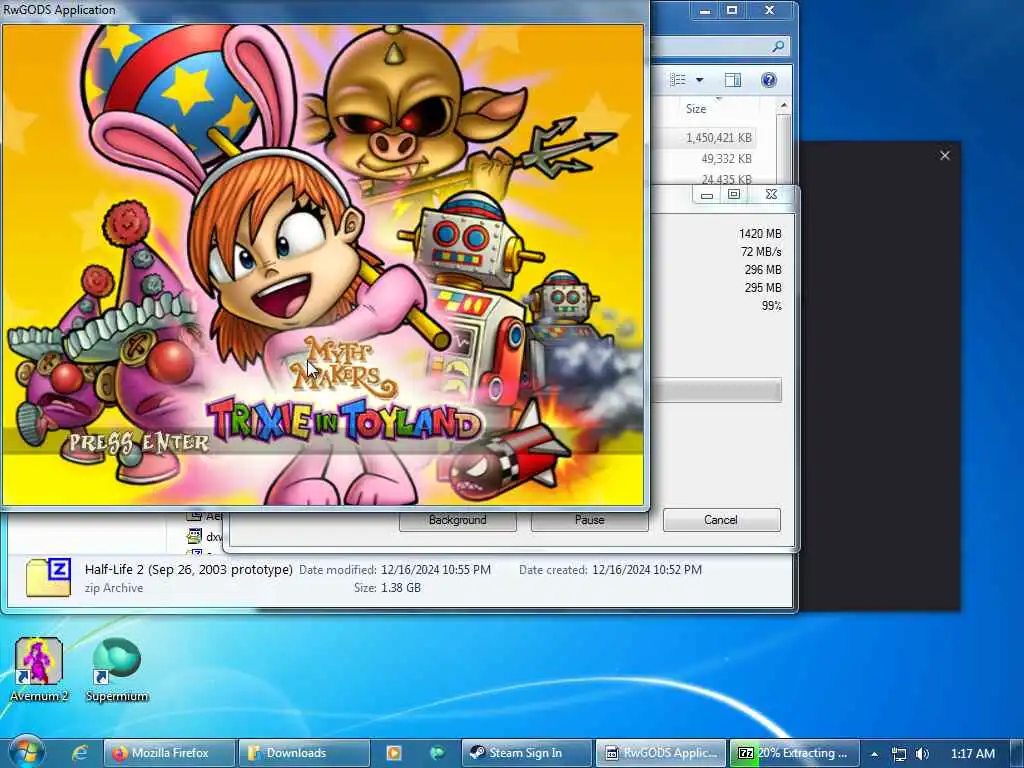1024x768 pixels.
Task: Click the Trixie in Toyland logo
Action: [344, 420]
